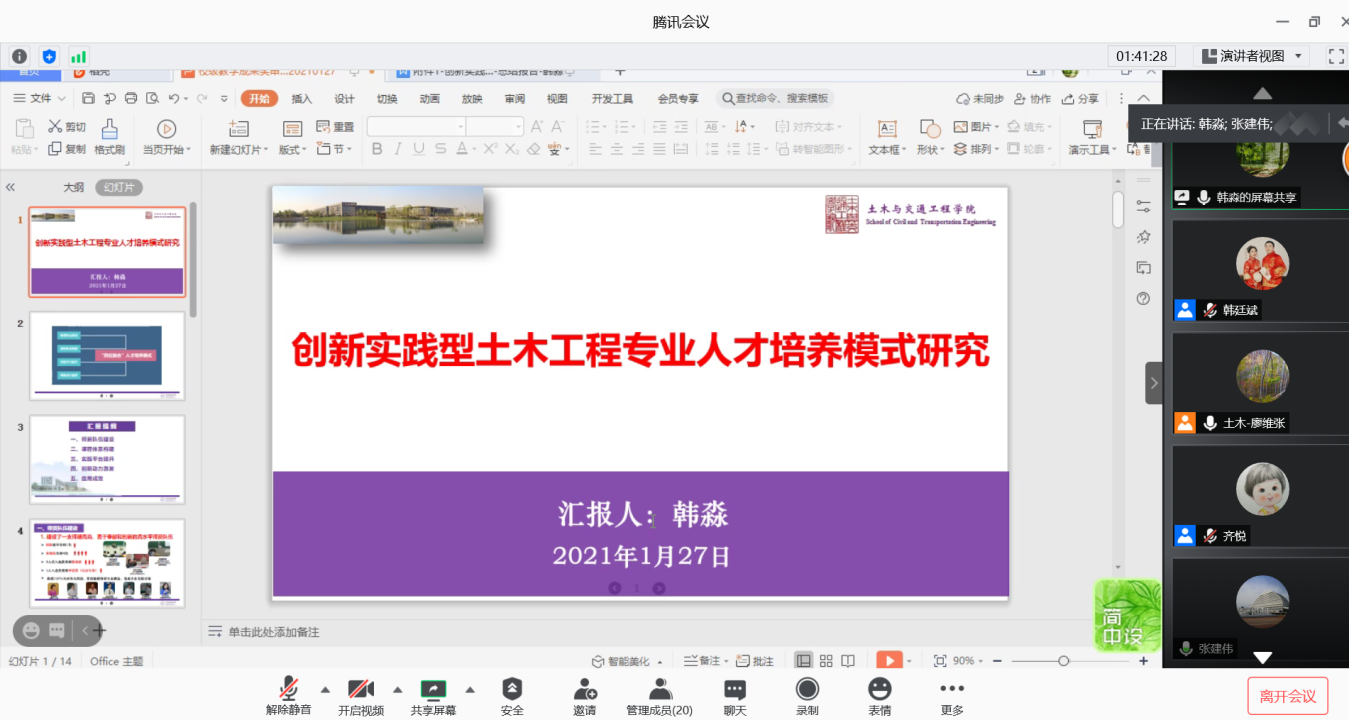1349x720 pixels.
Task: Open the invite participants icon
Action: [585, 689]
